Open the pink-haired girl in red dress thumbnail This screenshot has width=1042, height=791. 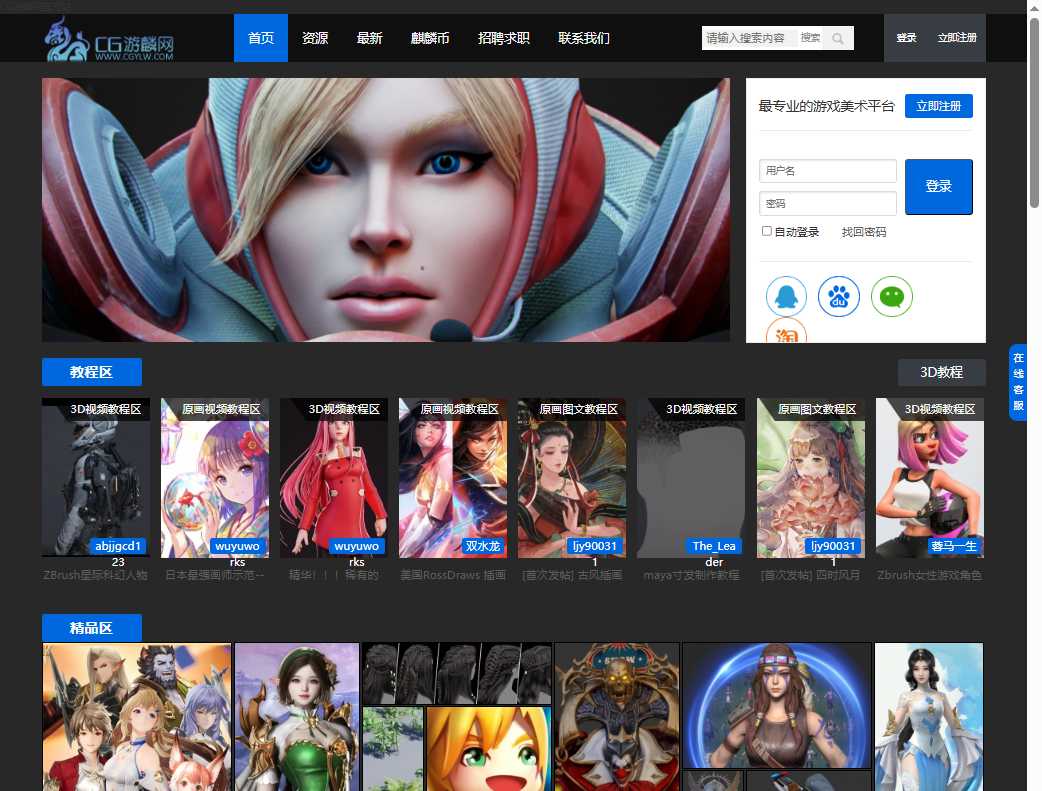click(333, 477)
